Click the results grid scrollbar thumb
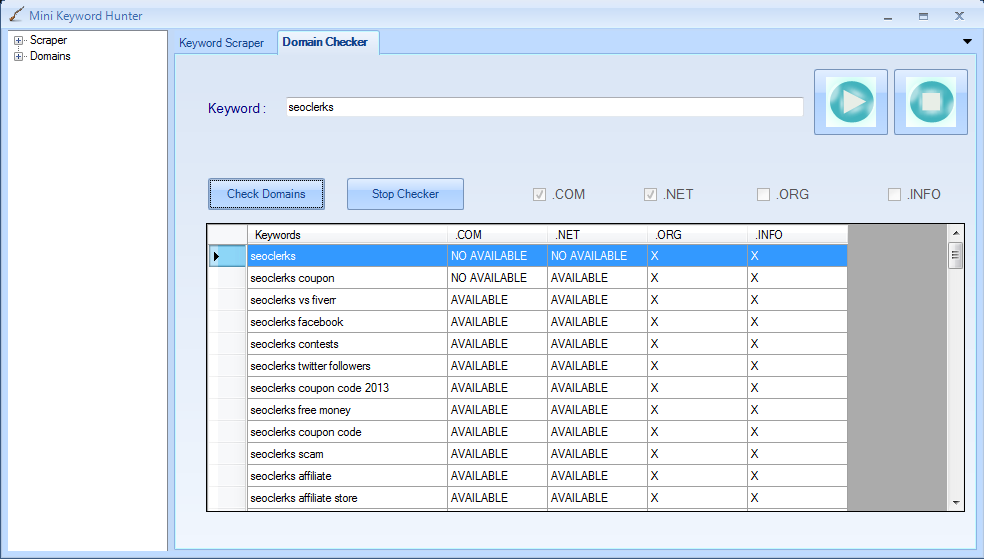 [956, 255]
